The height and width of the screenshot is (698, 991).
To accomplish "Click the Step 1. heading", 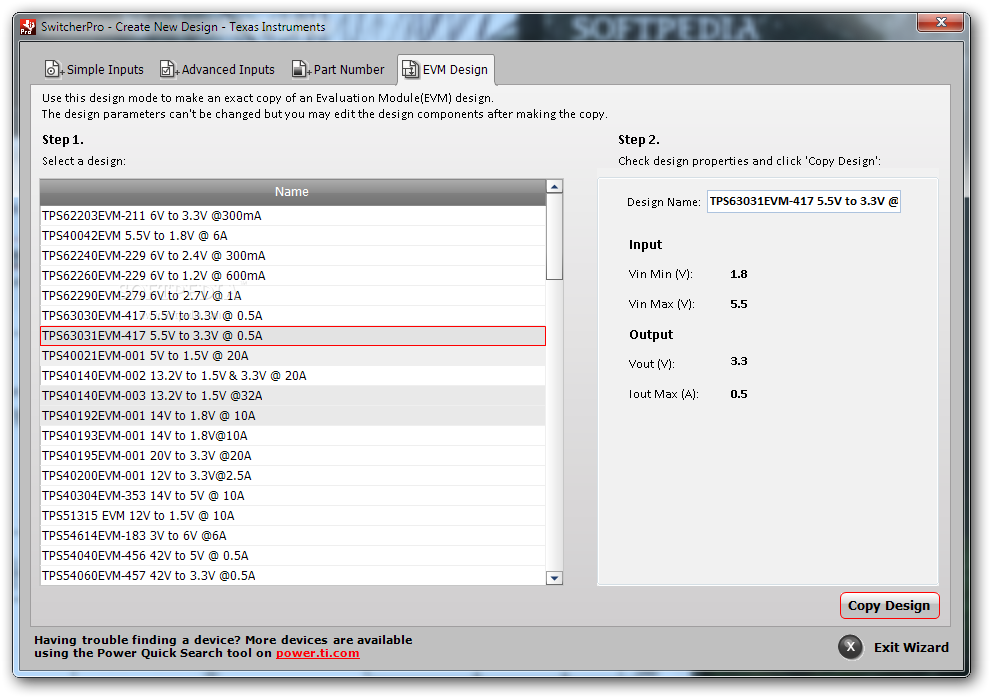I will (63, 140).
